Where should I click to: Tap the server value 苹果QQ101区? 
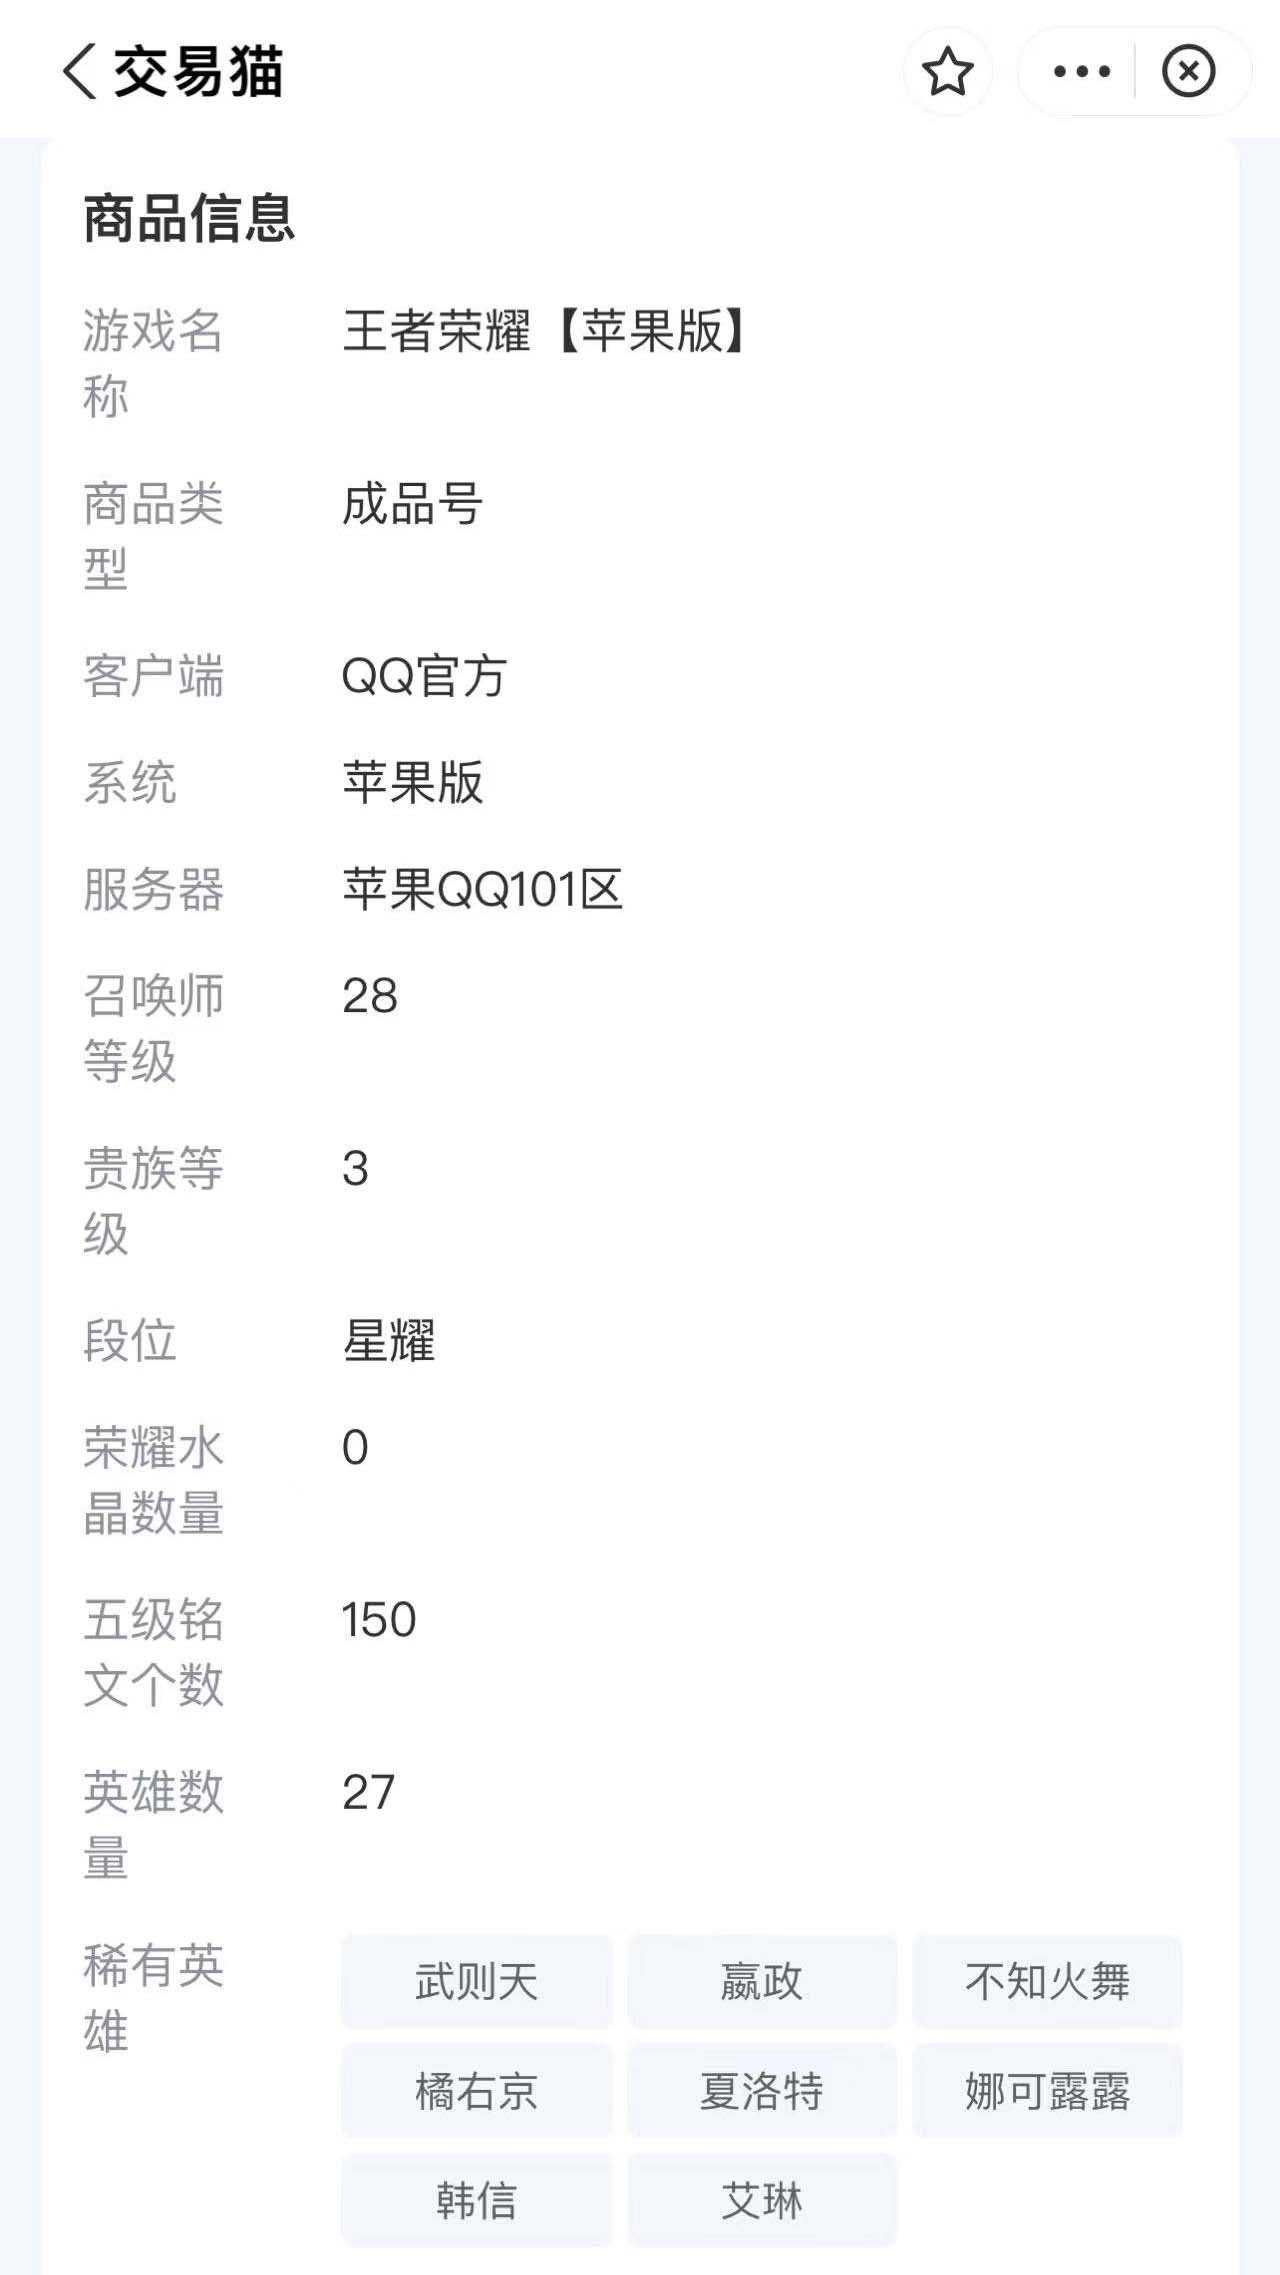point(482,889)
